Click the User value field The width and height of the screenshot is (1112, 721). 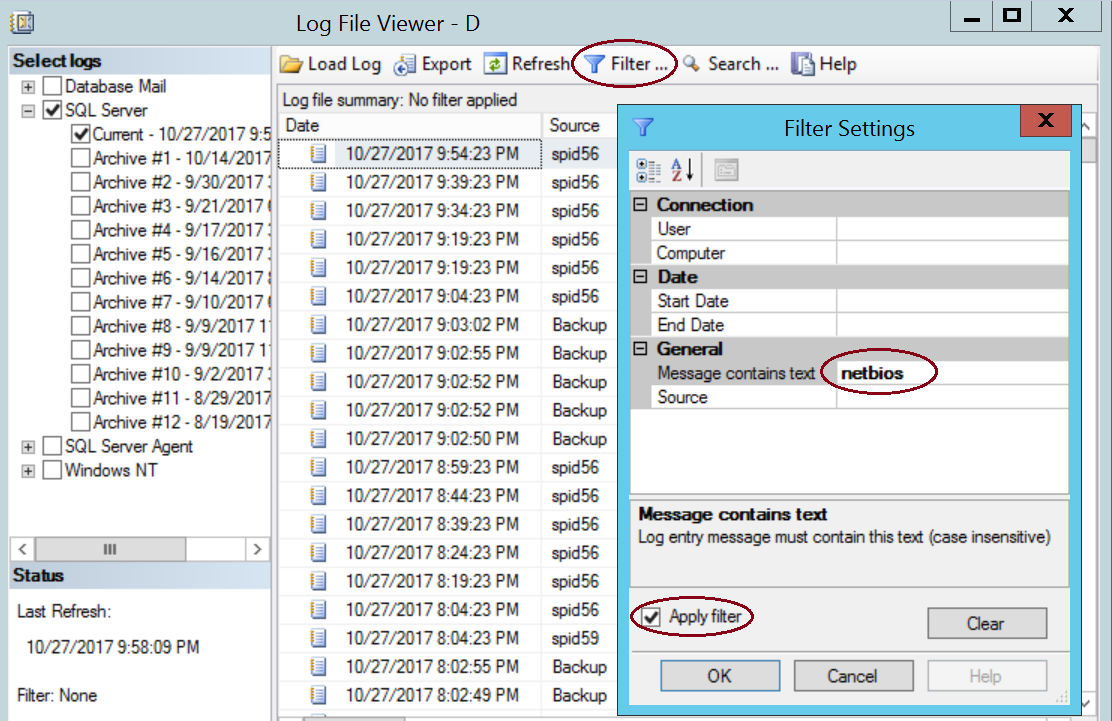pos(952,229)
